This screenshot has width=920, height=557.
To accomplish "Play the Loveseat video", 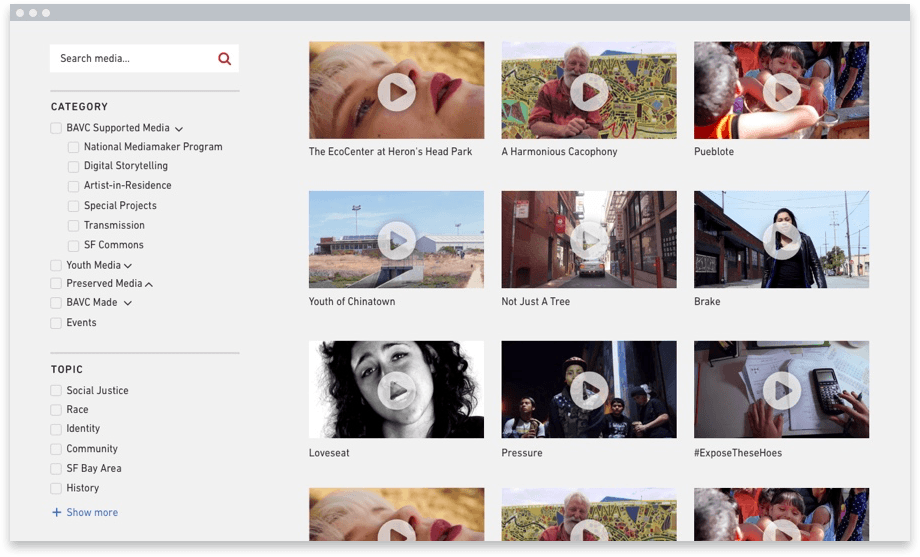I will point(397,390).
